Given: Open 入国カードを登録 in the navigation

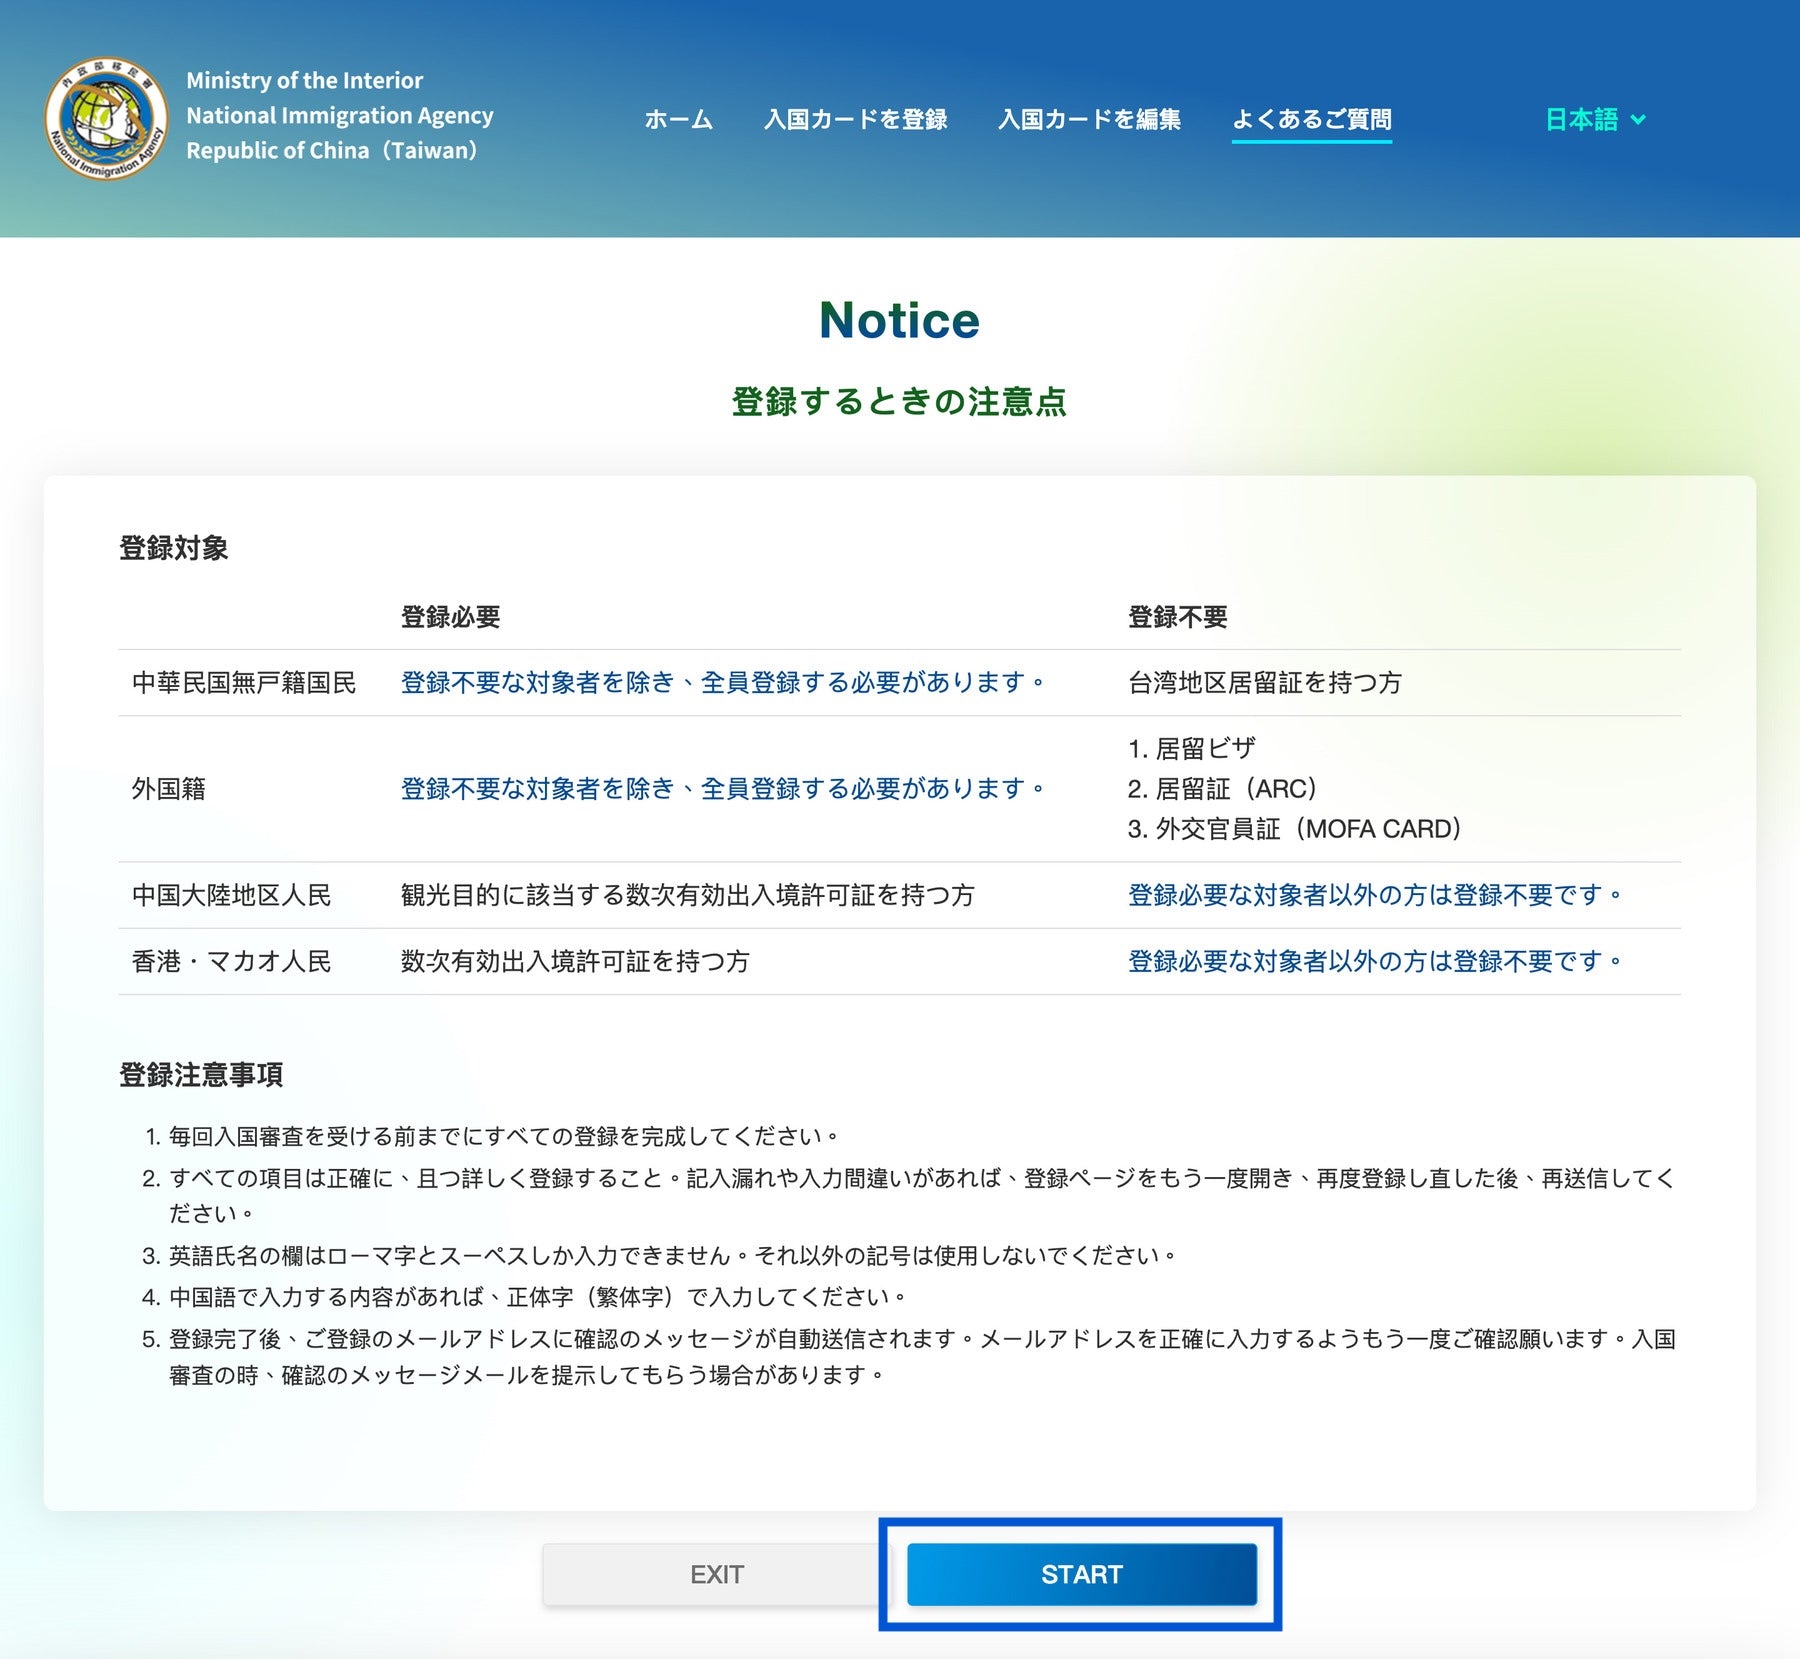Looking at the screenshot, I should click(855, 120).
